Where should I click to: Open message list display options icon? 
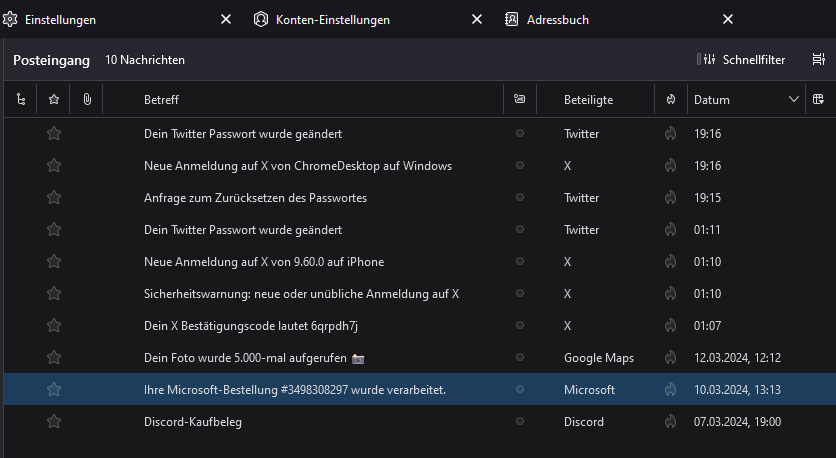pyautogui.click(x=818, y=60)
